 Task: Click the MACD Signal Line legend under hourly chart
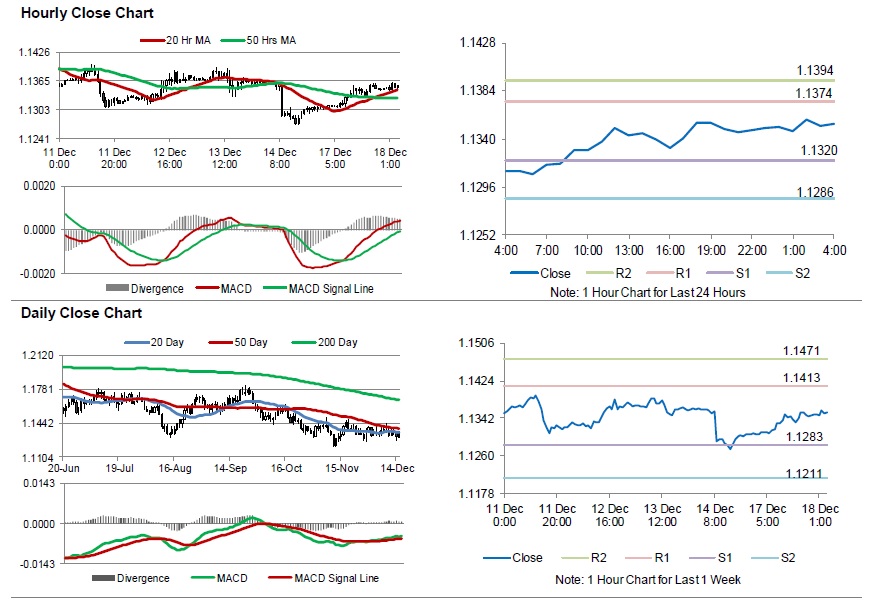[331, 289]
